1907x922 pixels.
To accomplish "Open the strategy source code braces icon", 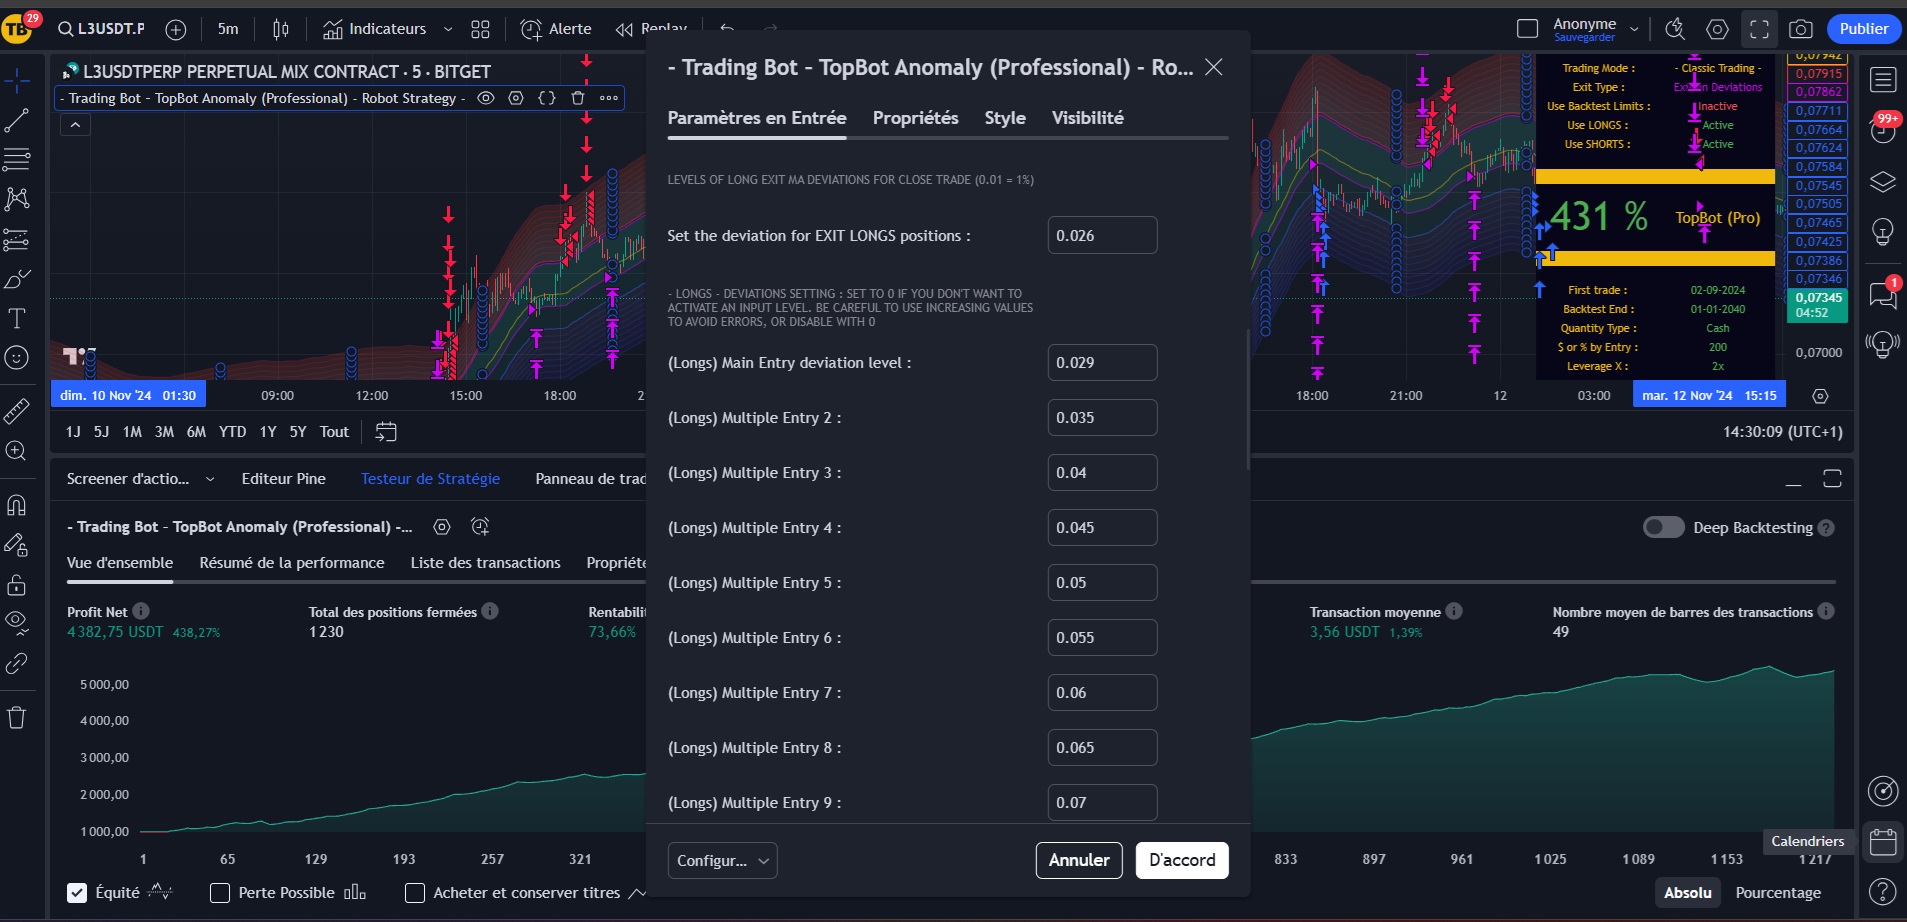I will pos(547,98).
